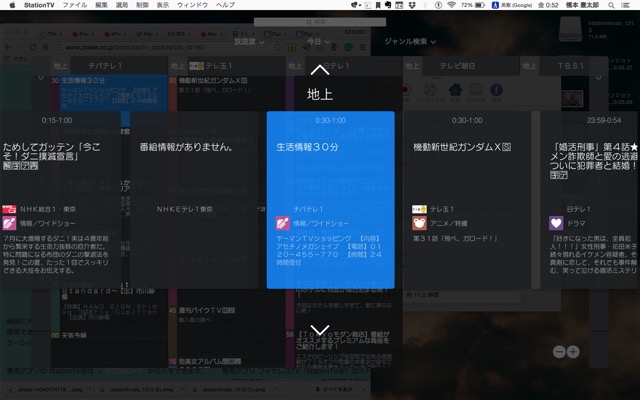This screenshot has width=640, height=400.
Task: Click the NHK総合1 channel logo
Action: pyautogui.click(x=9, y=209)
